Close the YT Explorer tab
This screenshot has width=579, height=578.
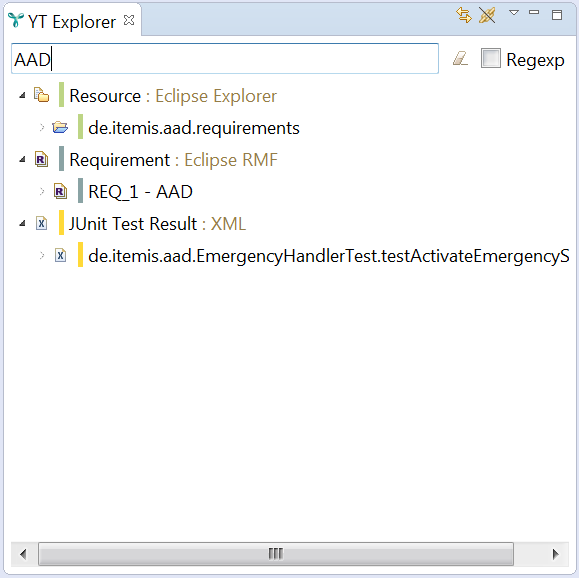pos(129,20)
